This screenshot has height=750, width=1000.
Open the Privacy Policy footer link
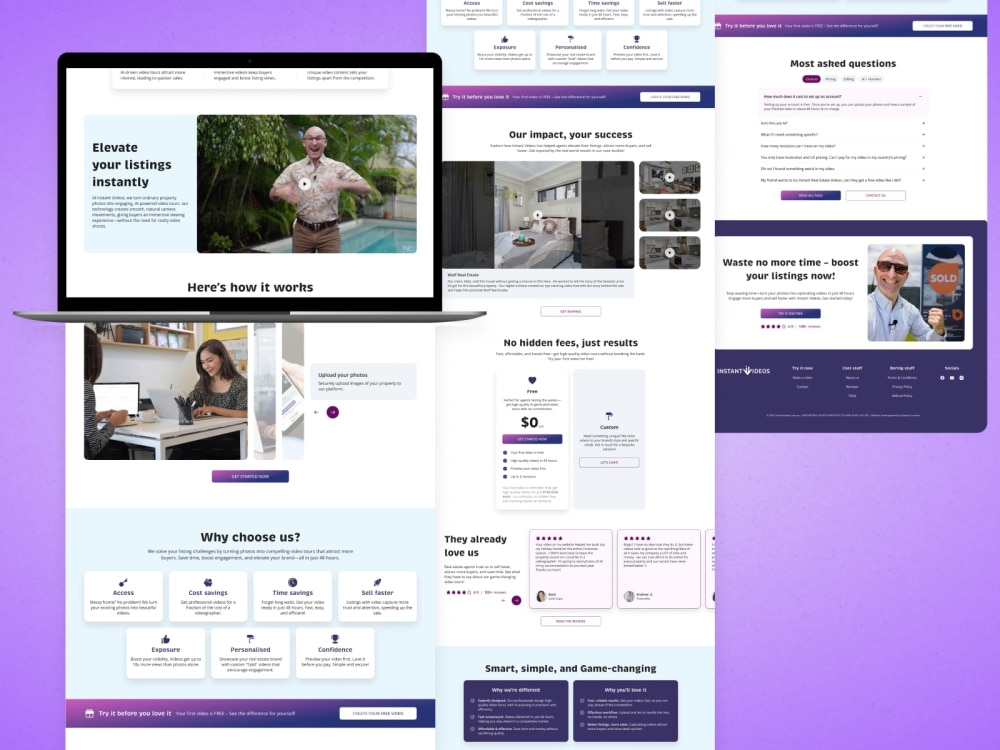pyautogui.click(x=902, y=387)
